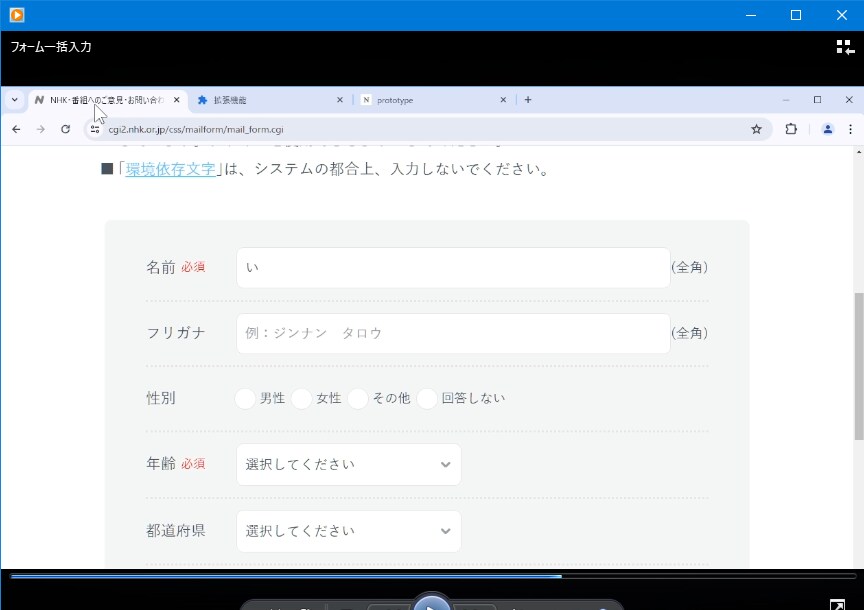Go forward in the browser
Screen dimensions: 864x610
[41, 129]
